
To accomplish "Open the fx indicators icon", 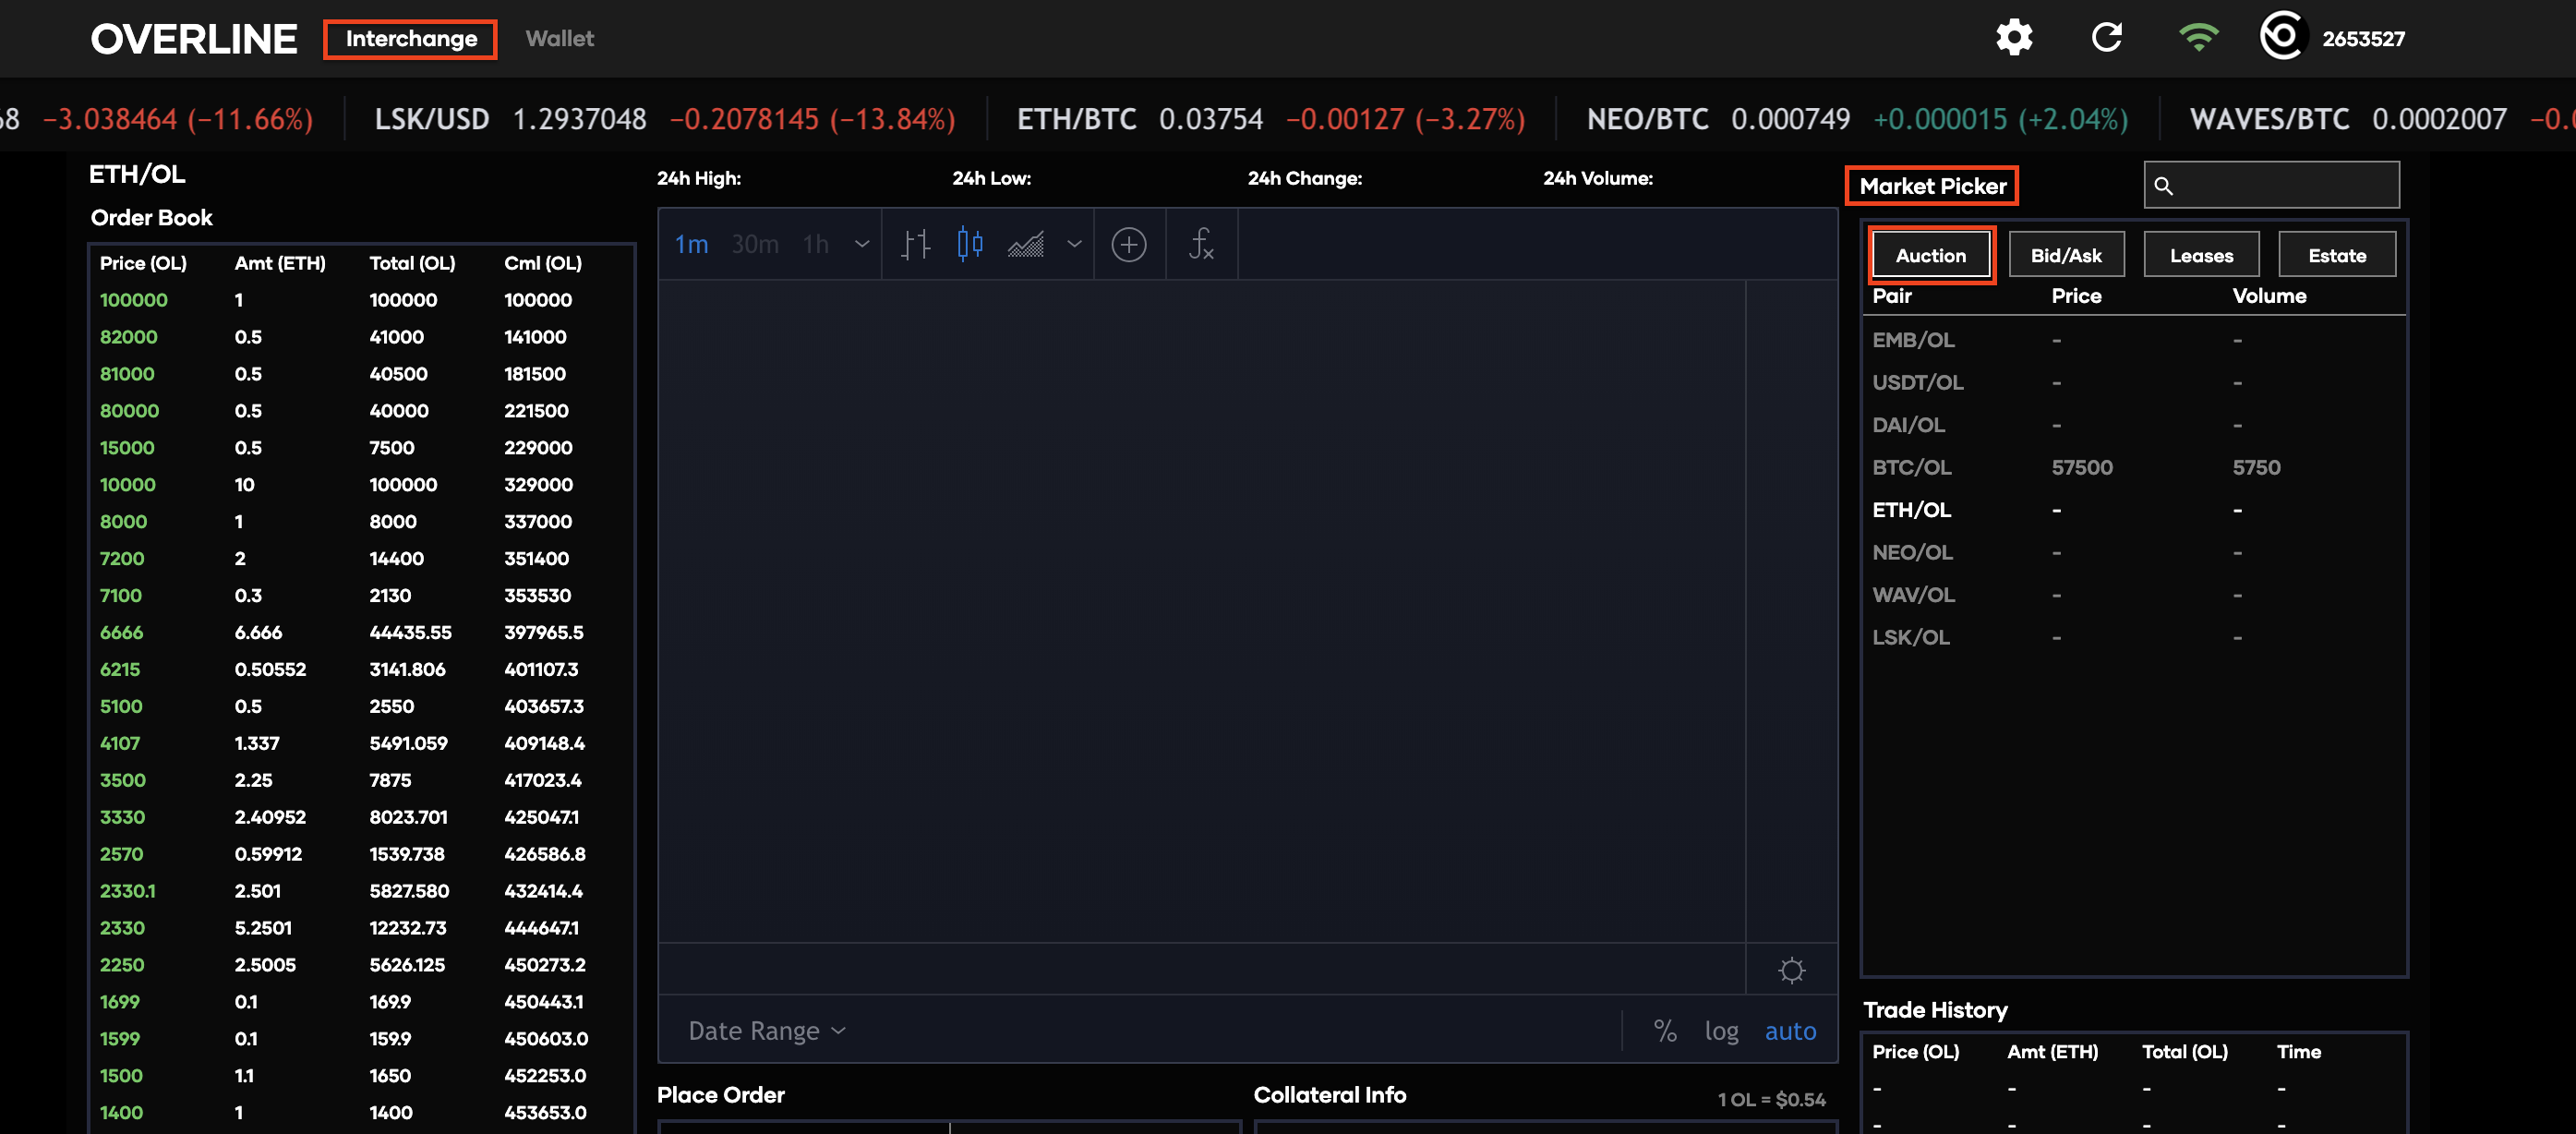I will click(1201, 245).
